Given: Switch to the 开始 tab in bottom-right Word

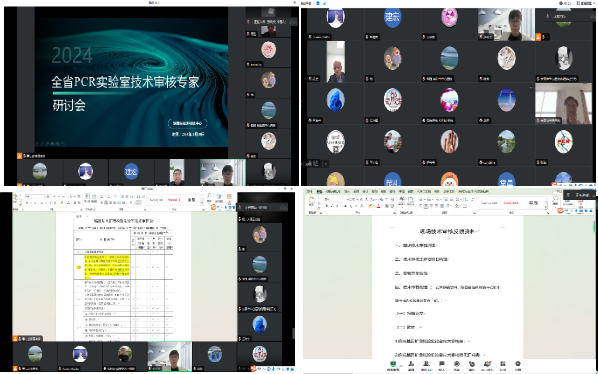Looking at the screenshot, I should pos(319,191).
